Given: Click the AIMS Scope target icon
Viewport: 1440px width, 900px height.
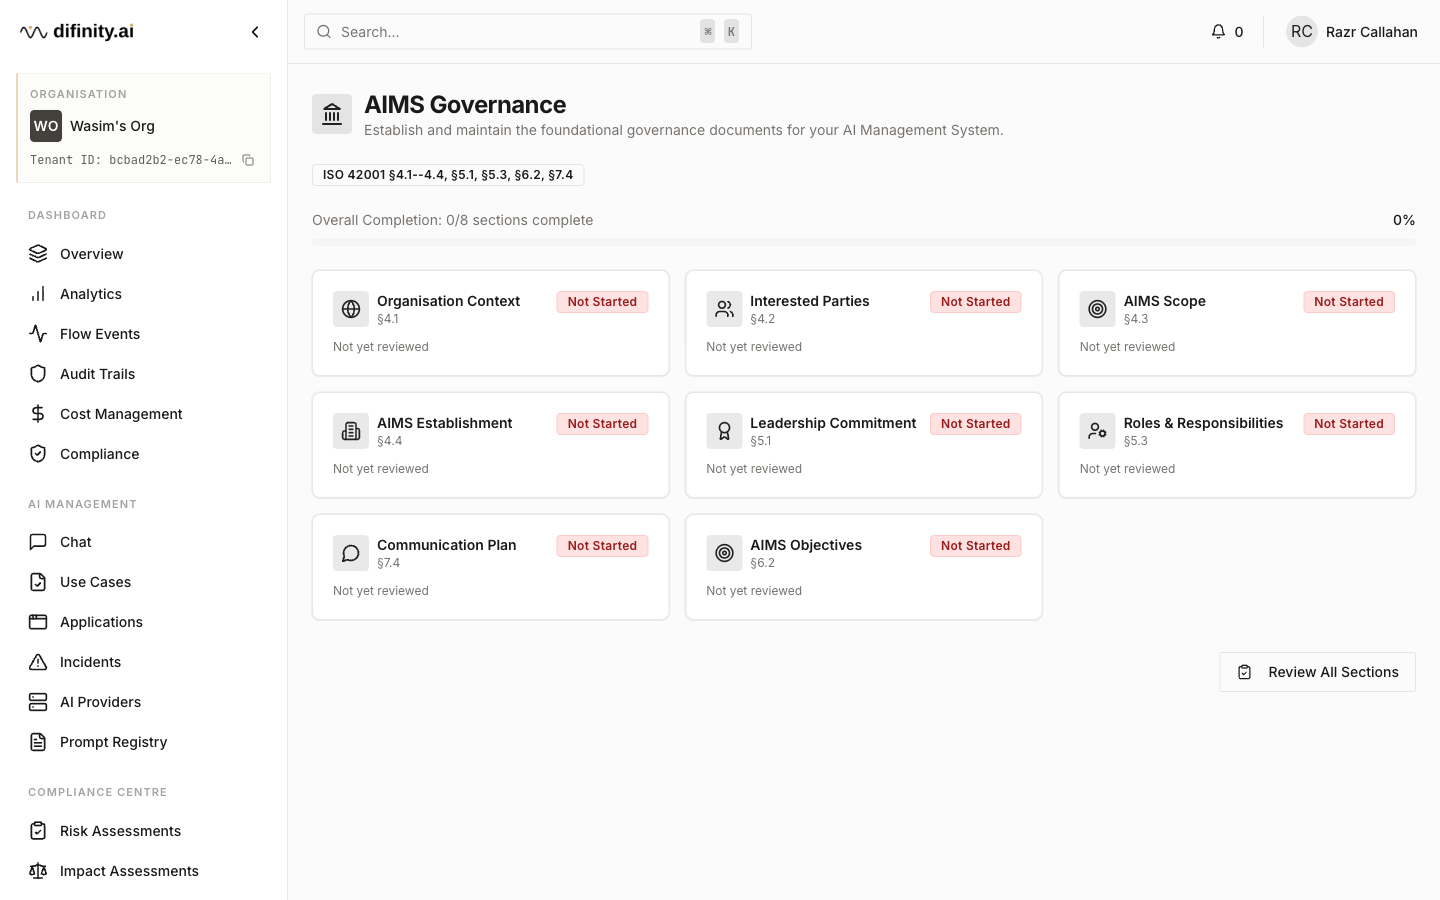Looking at the screenshot, I should click(1097, 309).
